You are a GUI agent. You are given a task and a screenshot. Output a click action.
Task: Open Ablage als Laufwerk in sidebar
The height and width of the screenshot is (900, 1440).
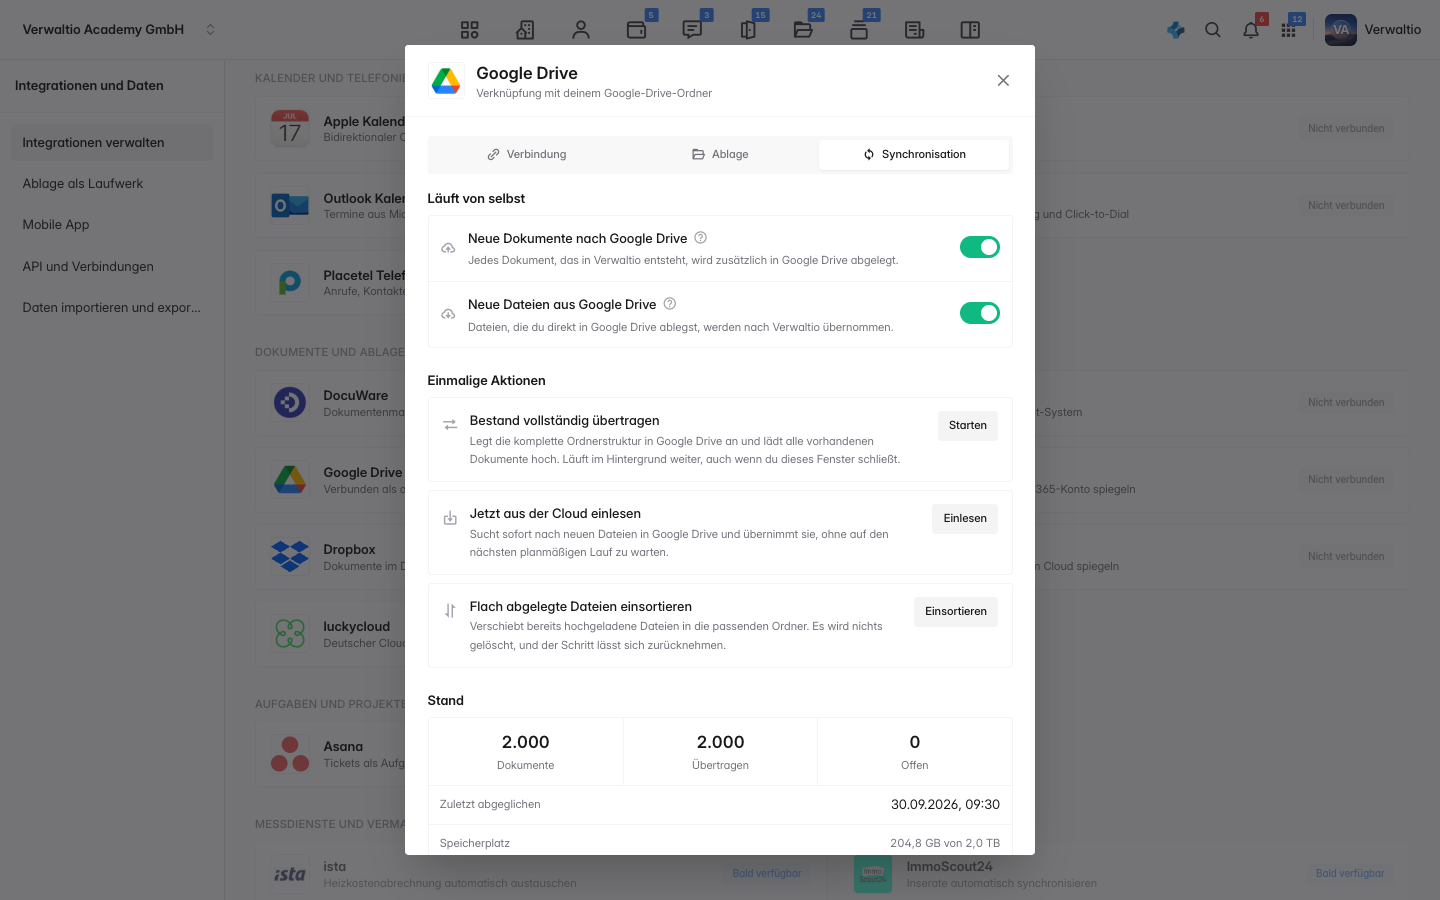coord(112,184)
